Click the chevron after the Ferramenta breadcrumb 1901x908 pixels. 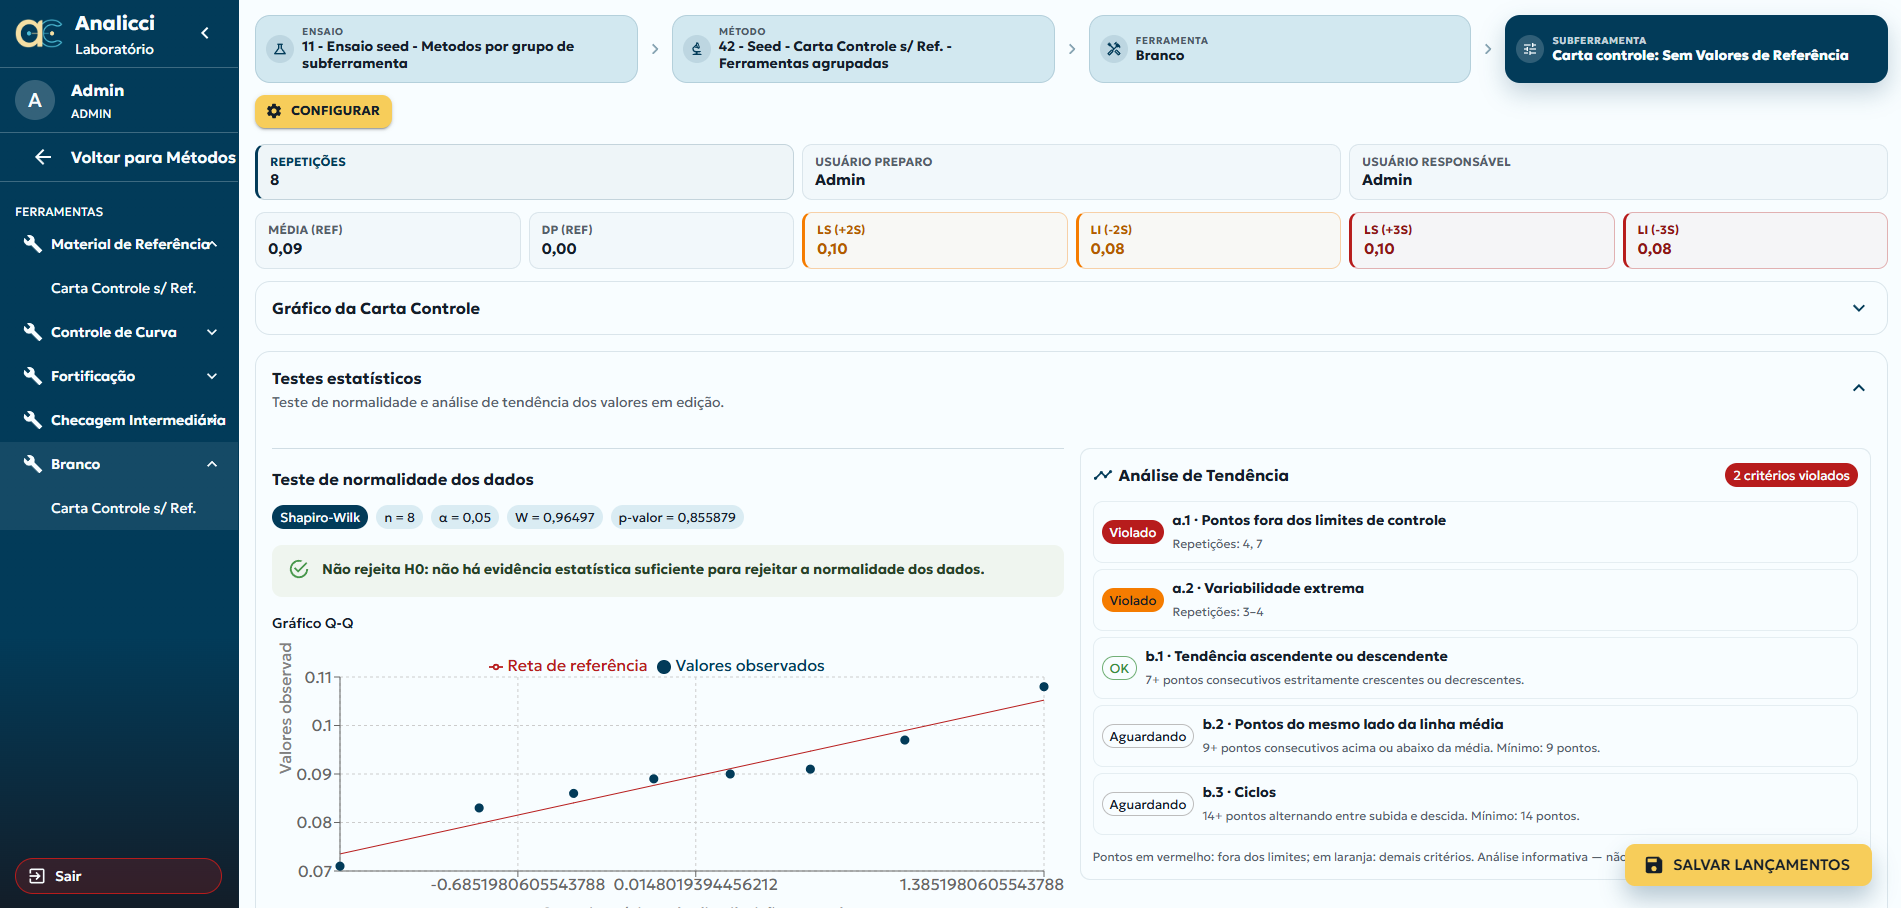tap(1488, 48)
